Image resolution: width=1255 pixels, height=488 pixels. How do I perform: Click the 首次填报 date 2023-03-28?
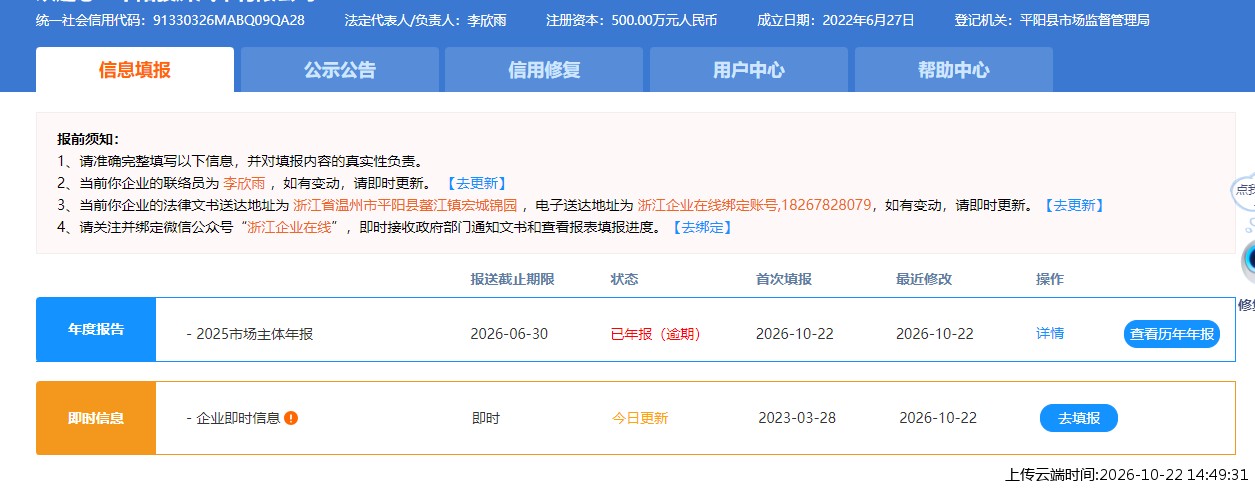[797, 418]
